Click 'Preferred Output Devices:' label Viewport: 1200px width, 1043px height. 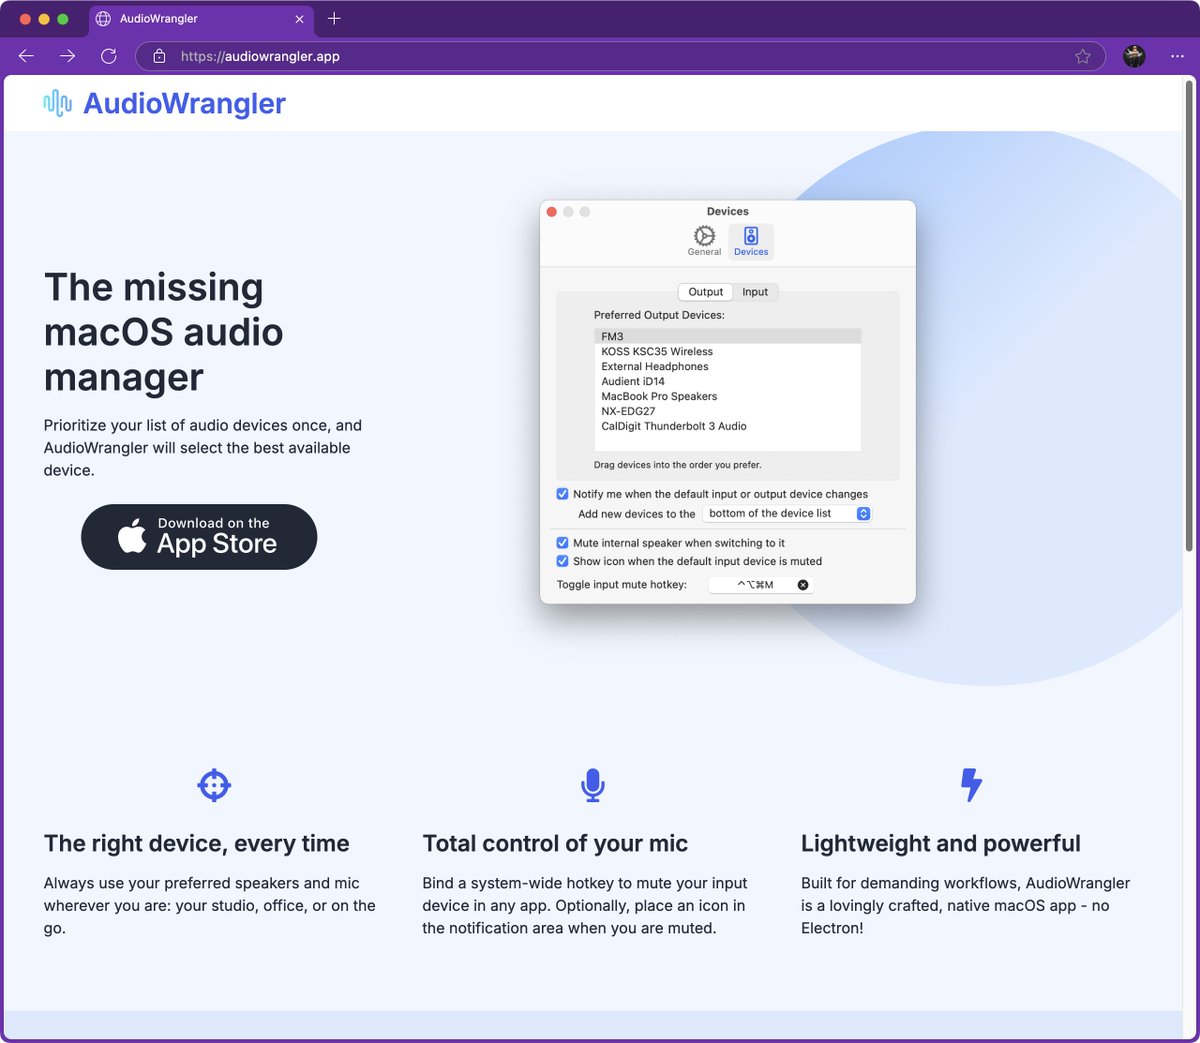click(659, 315)
